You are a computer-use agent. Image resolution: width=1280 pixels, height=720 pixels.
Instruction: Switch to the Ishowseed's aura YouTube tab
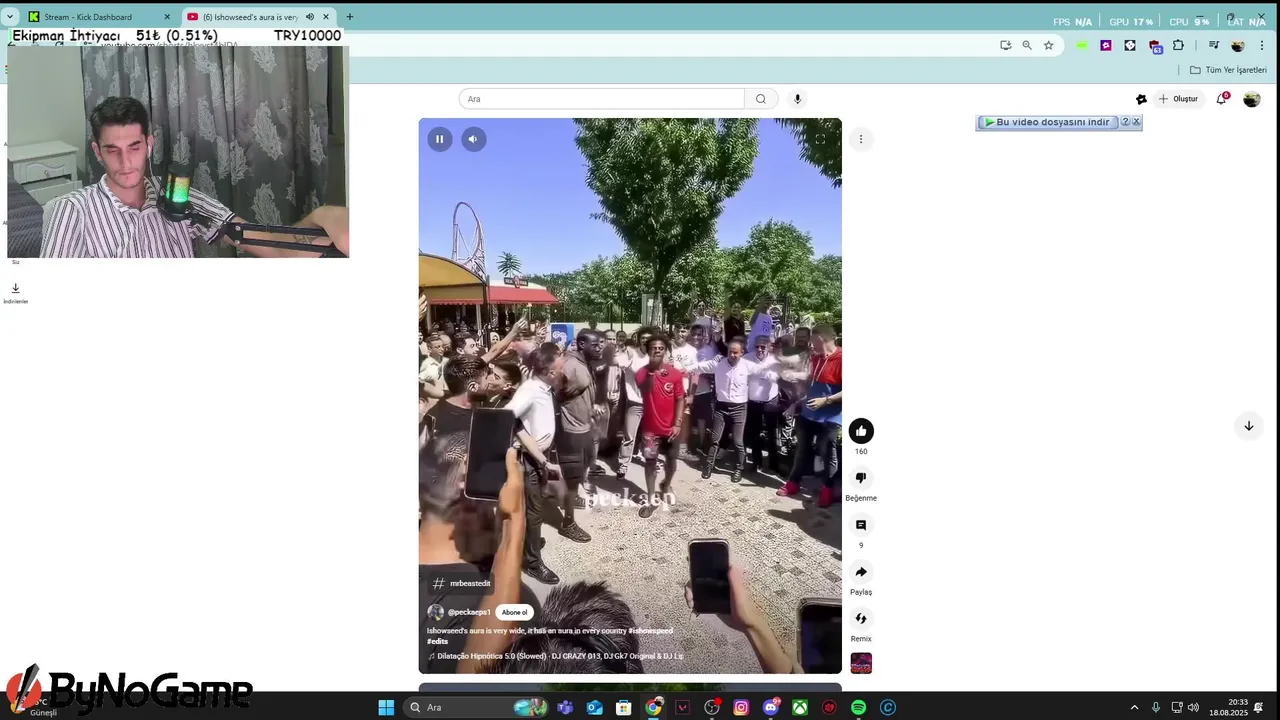point(258,17)
